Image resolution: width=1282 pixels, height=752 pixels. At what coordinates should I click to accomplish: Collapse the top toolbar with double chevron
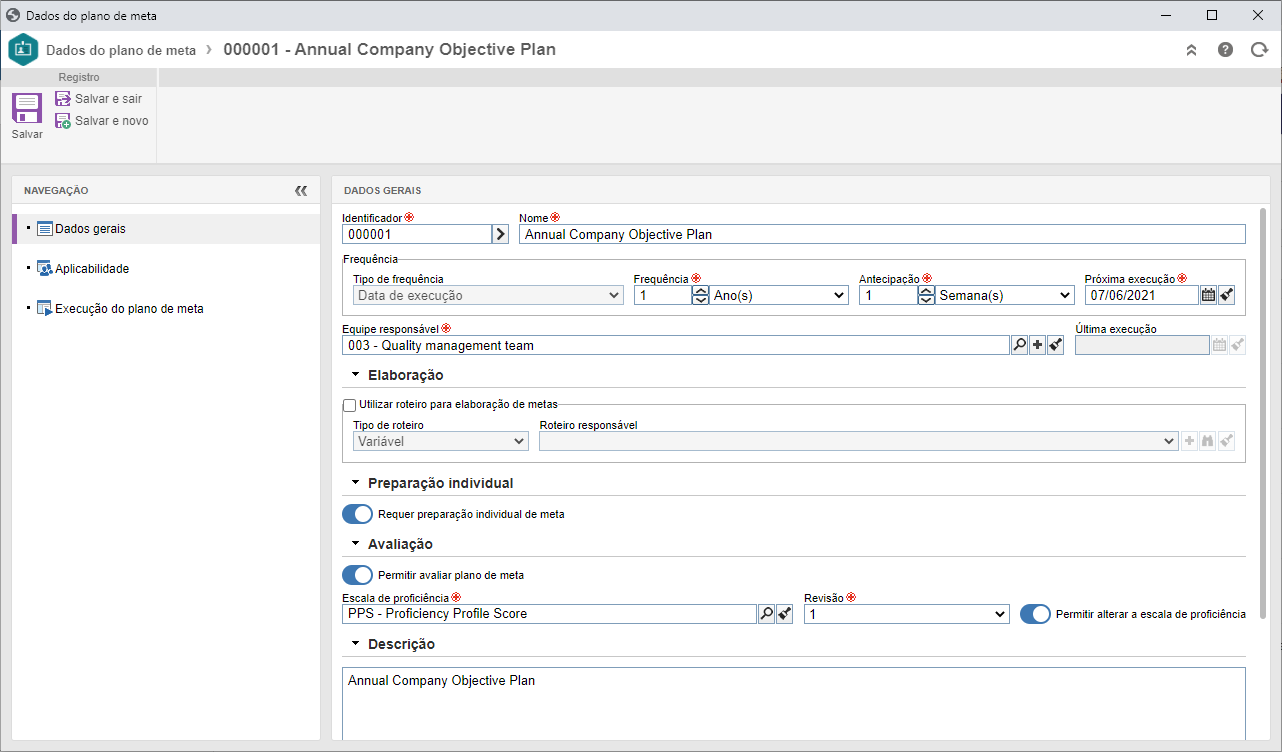click(1191, 50)
